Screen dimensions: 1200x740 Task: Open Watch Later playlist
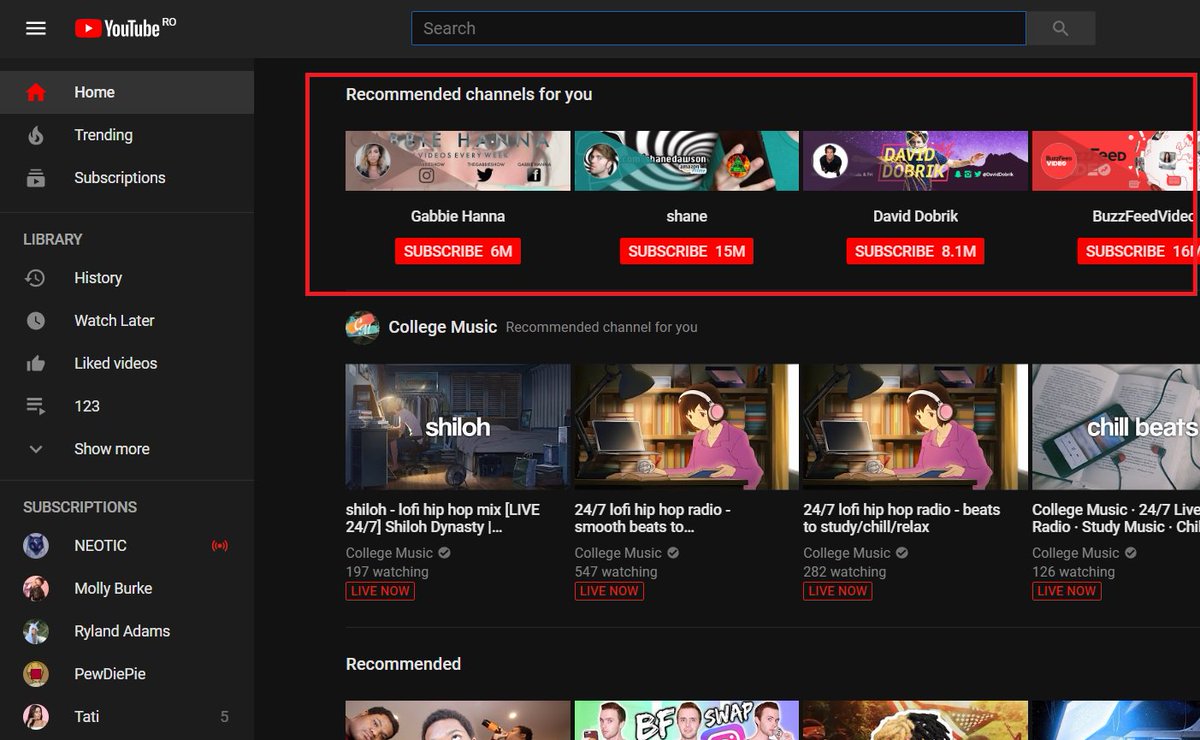(127, 321)
